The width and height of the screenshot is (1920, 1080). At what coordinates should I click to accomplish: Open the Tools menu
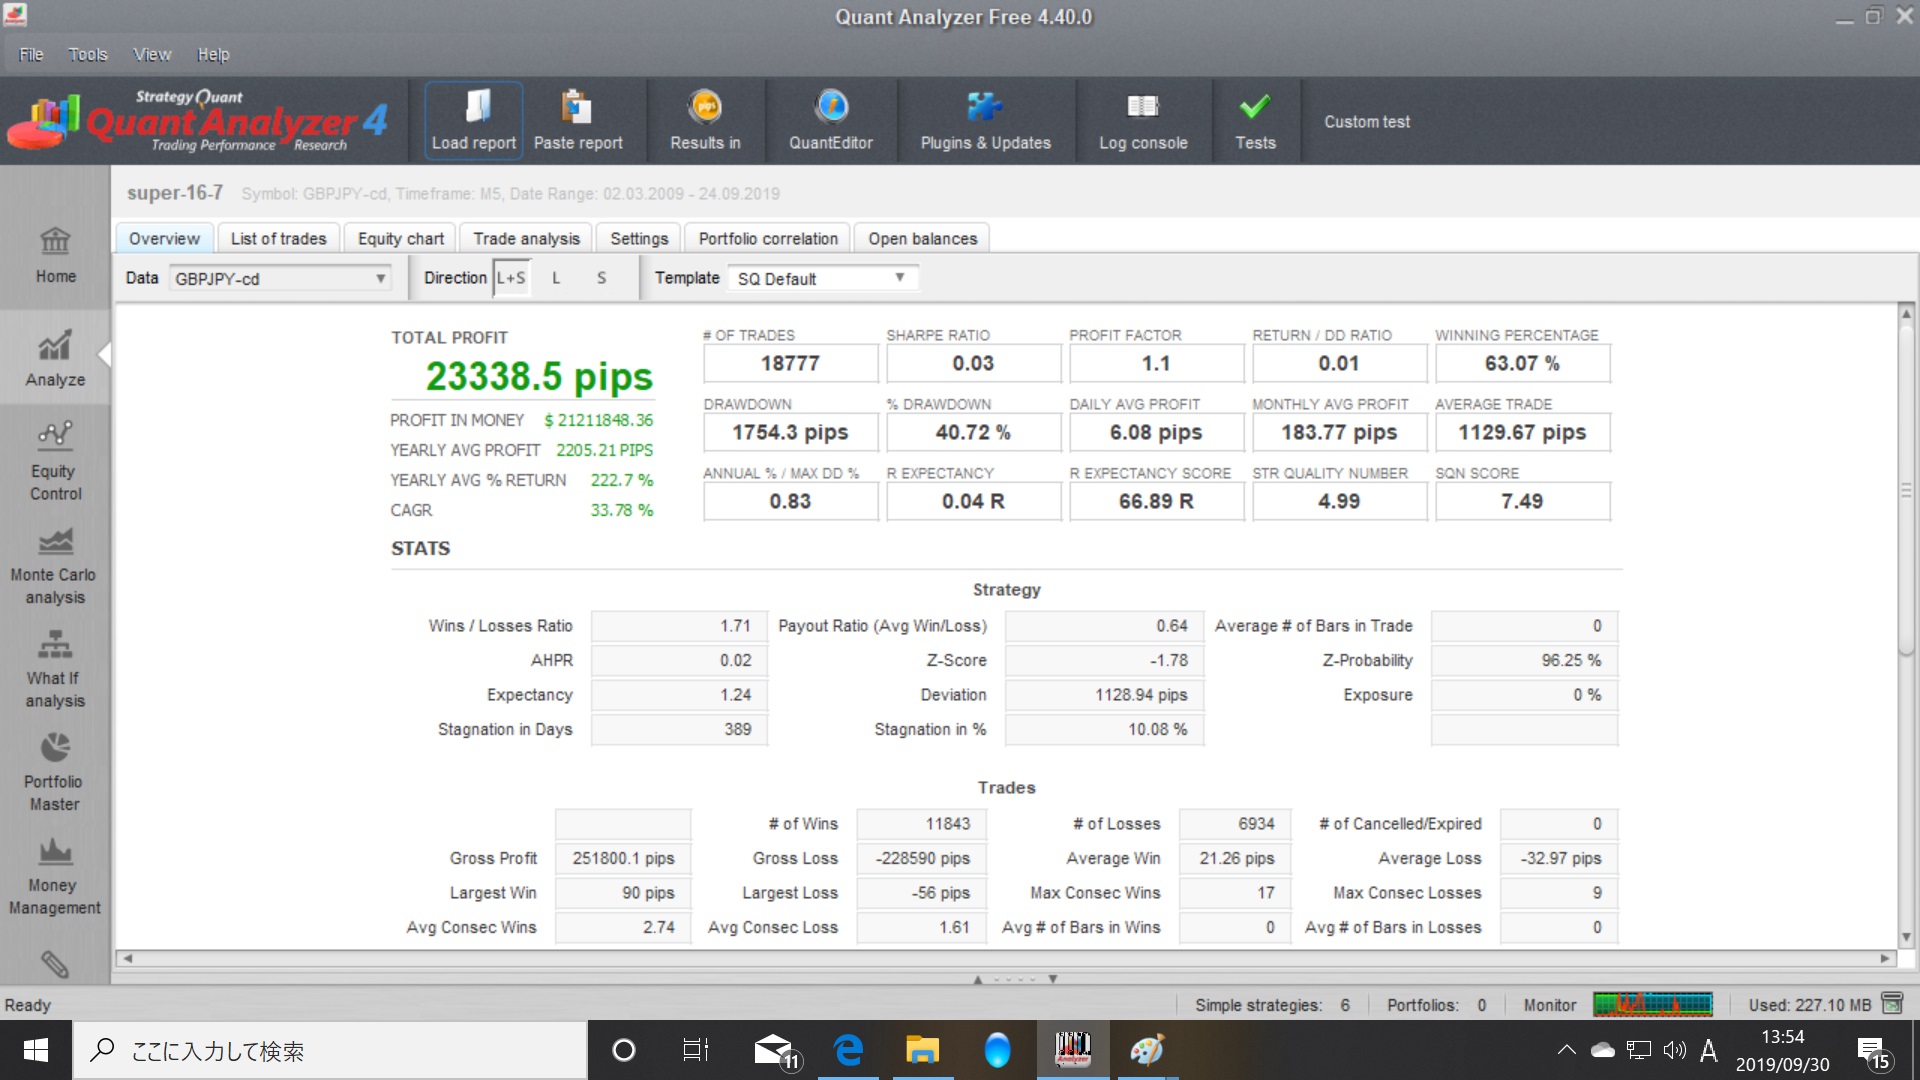(87, 54)
